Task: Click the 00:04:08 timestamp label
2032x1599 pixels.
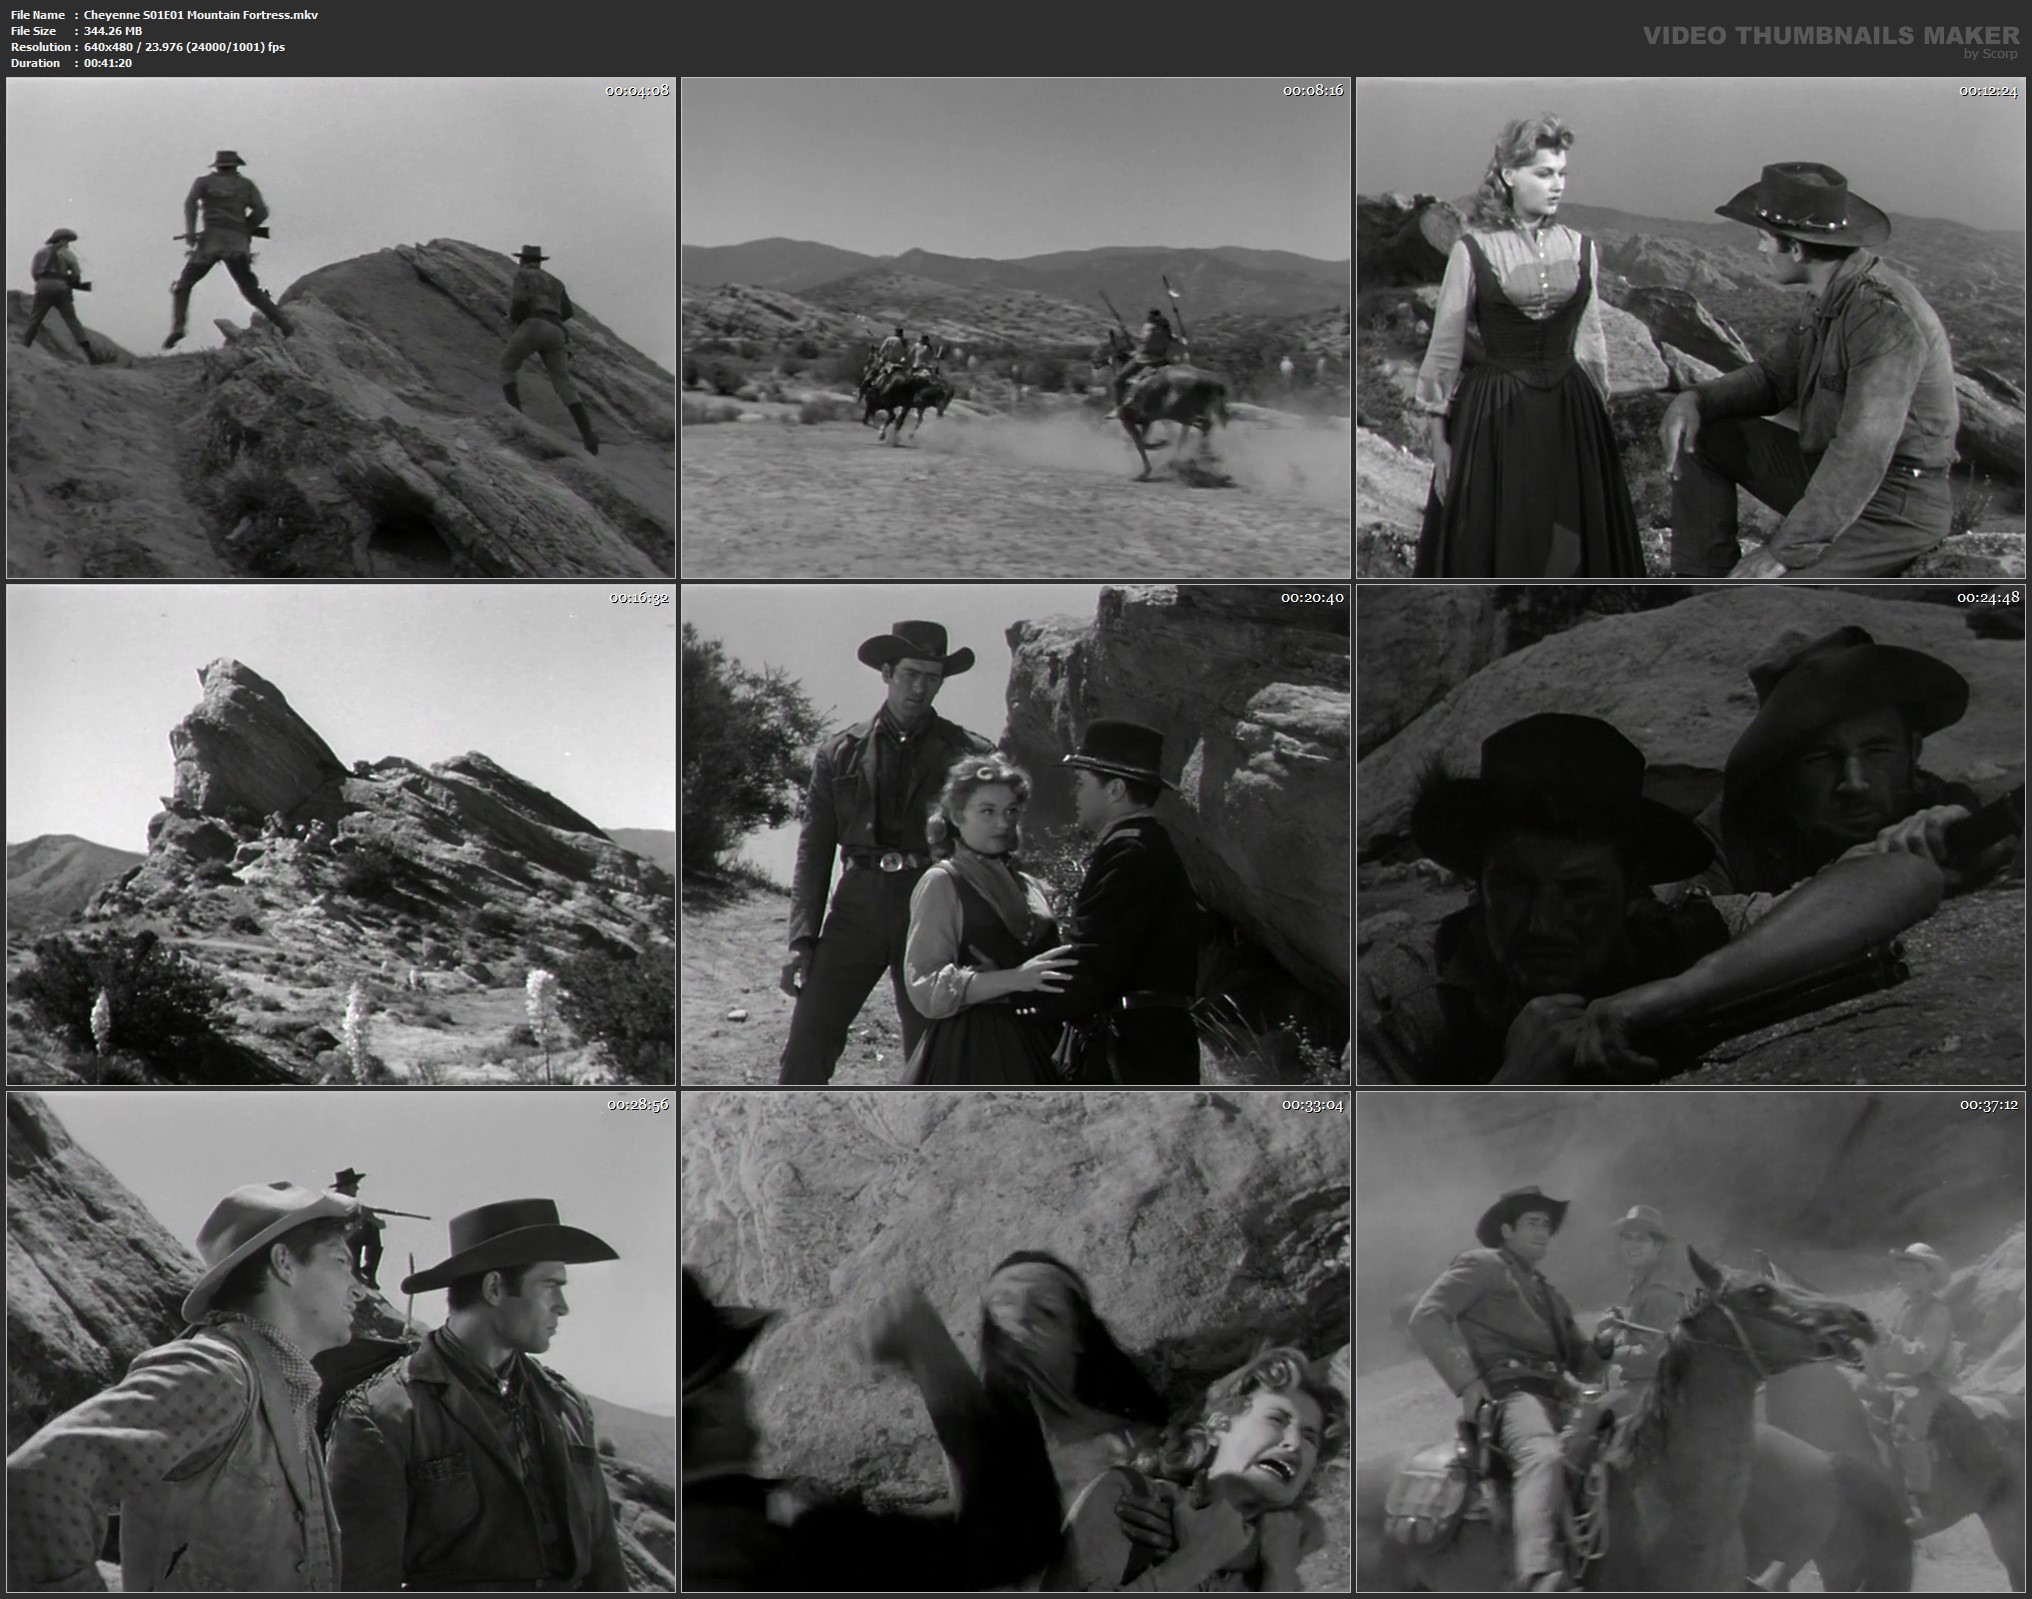Action: coord(637,90)
